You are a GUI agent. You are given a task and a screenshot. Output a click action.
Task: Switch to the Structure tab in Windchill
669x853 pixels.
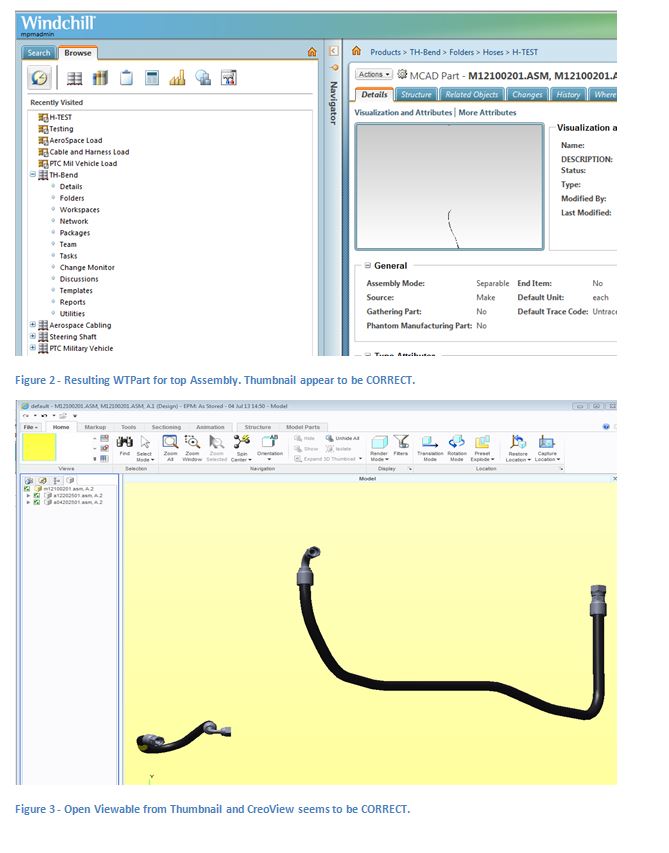click(416, 95)
